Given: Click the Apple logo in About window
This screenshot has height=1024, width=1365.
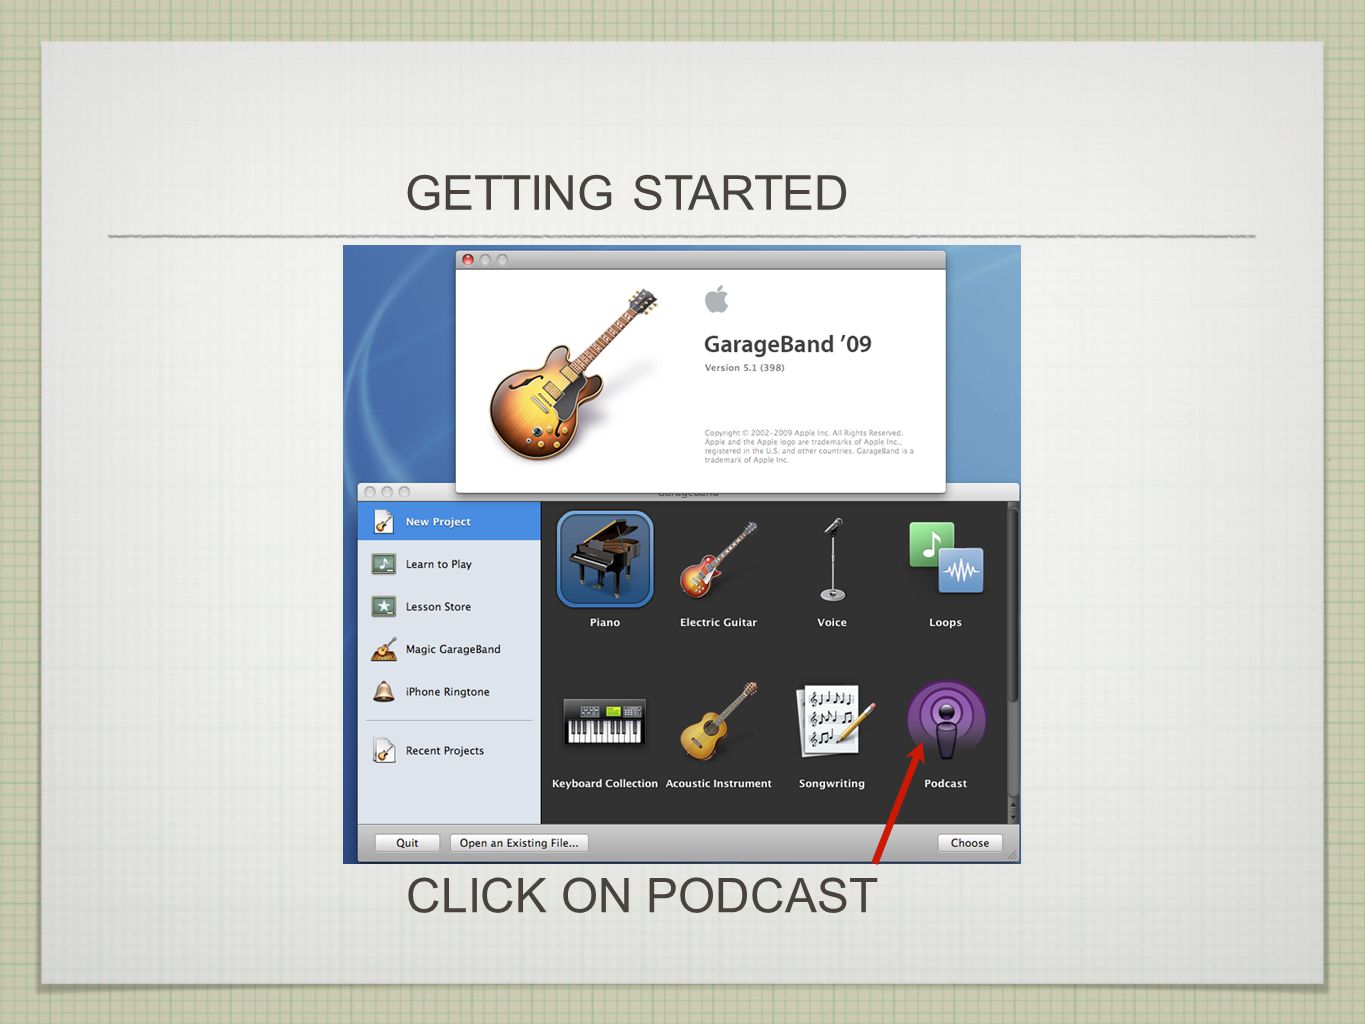Looking at the screenshot, I should click(717, 299).
